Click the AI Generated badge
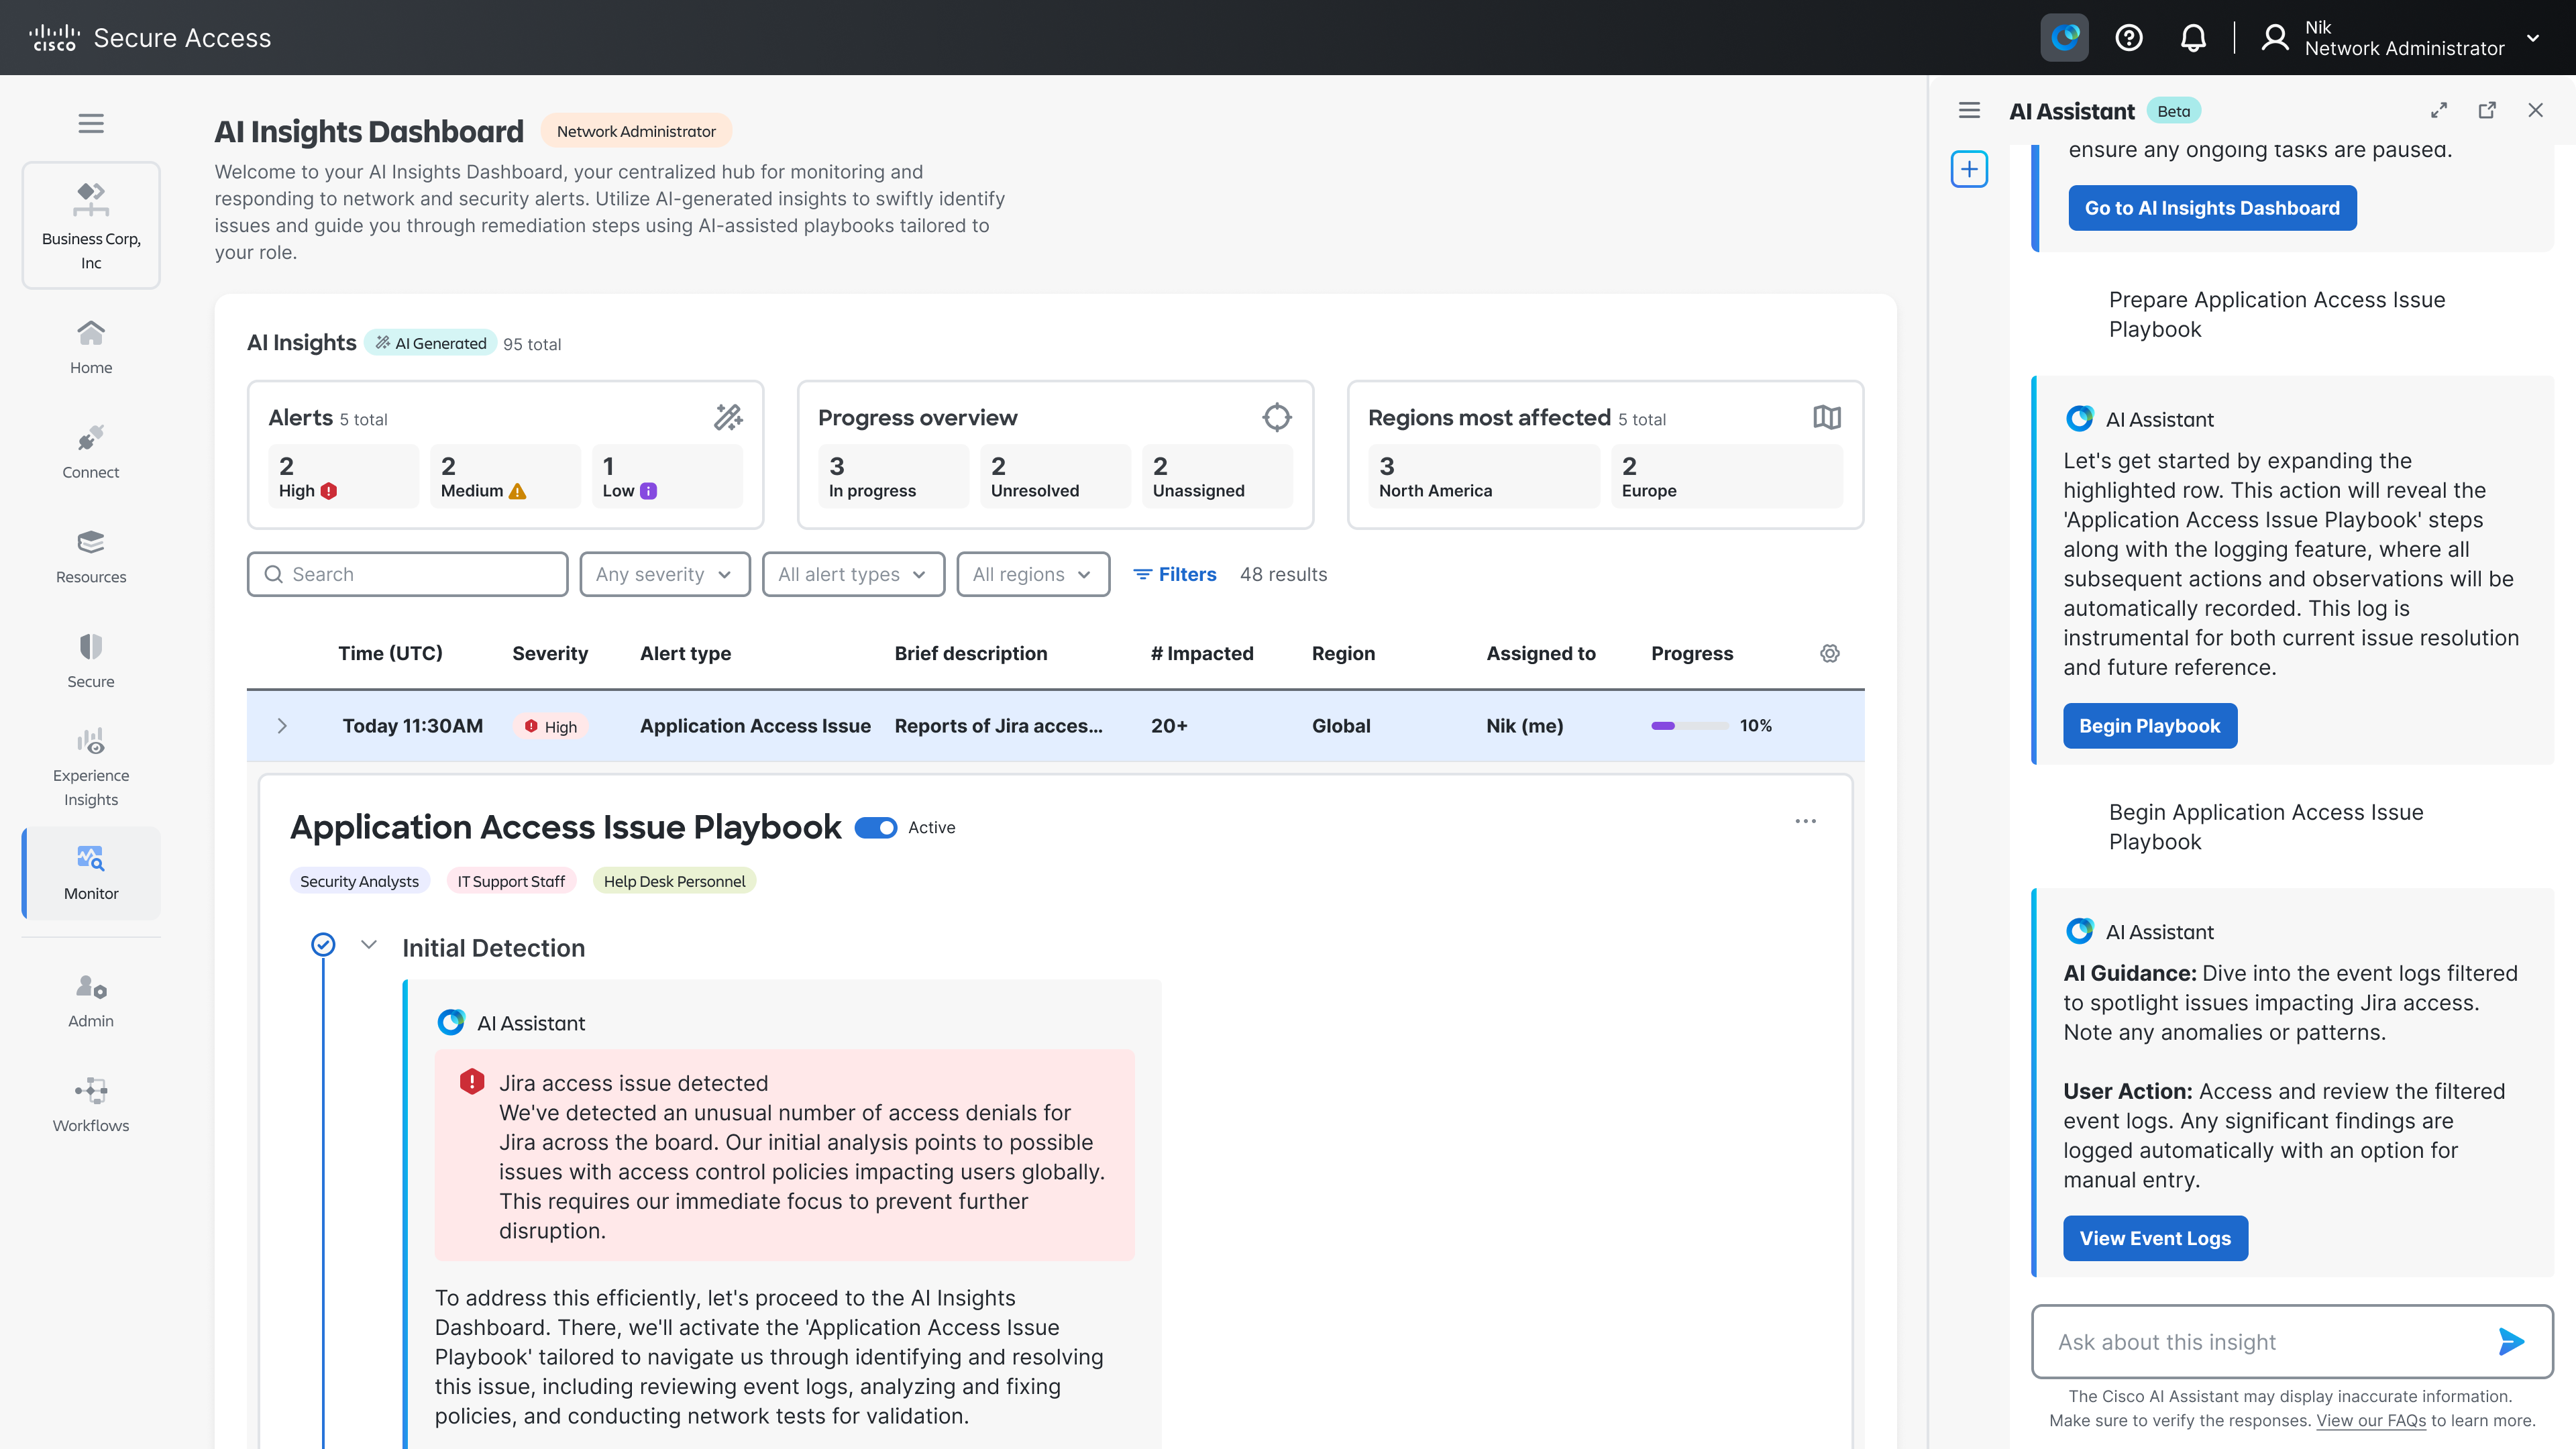This screenshot has width=2576, height=1449. [431, 343]
